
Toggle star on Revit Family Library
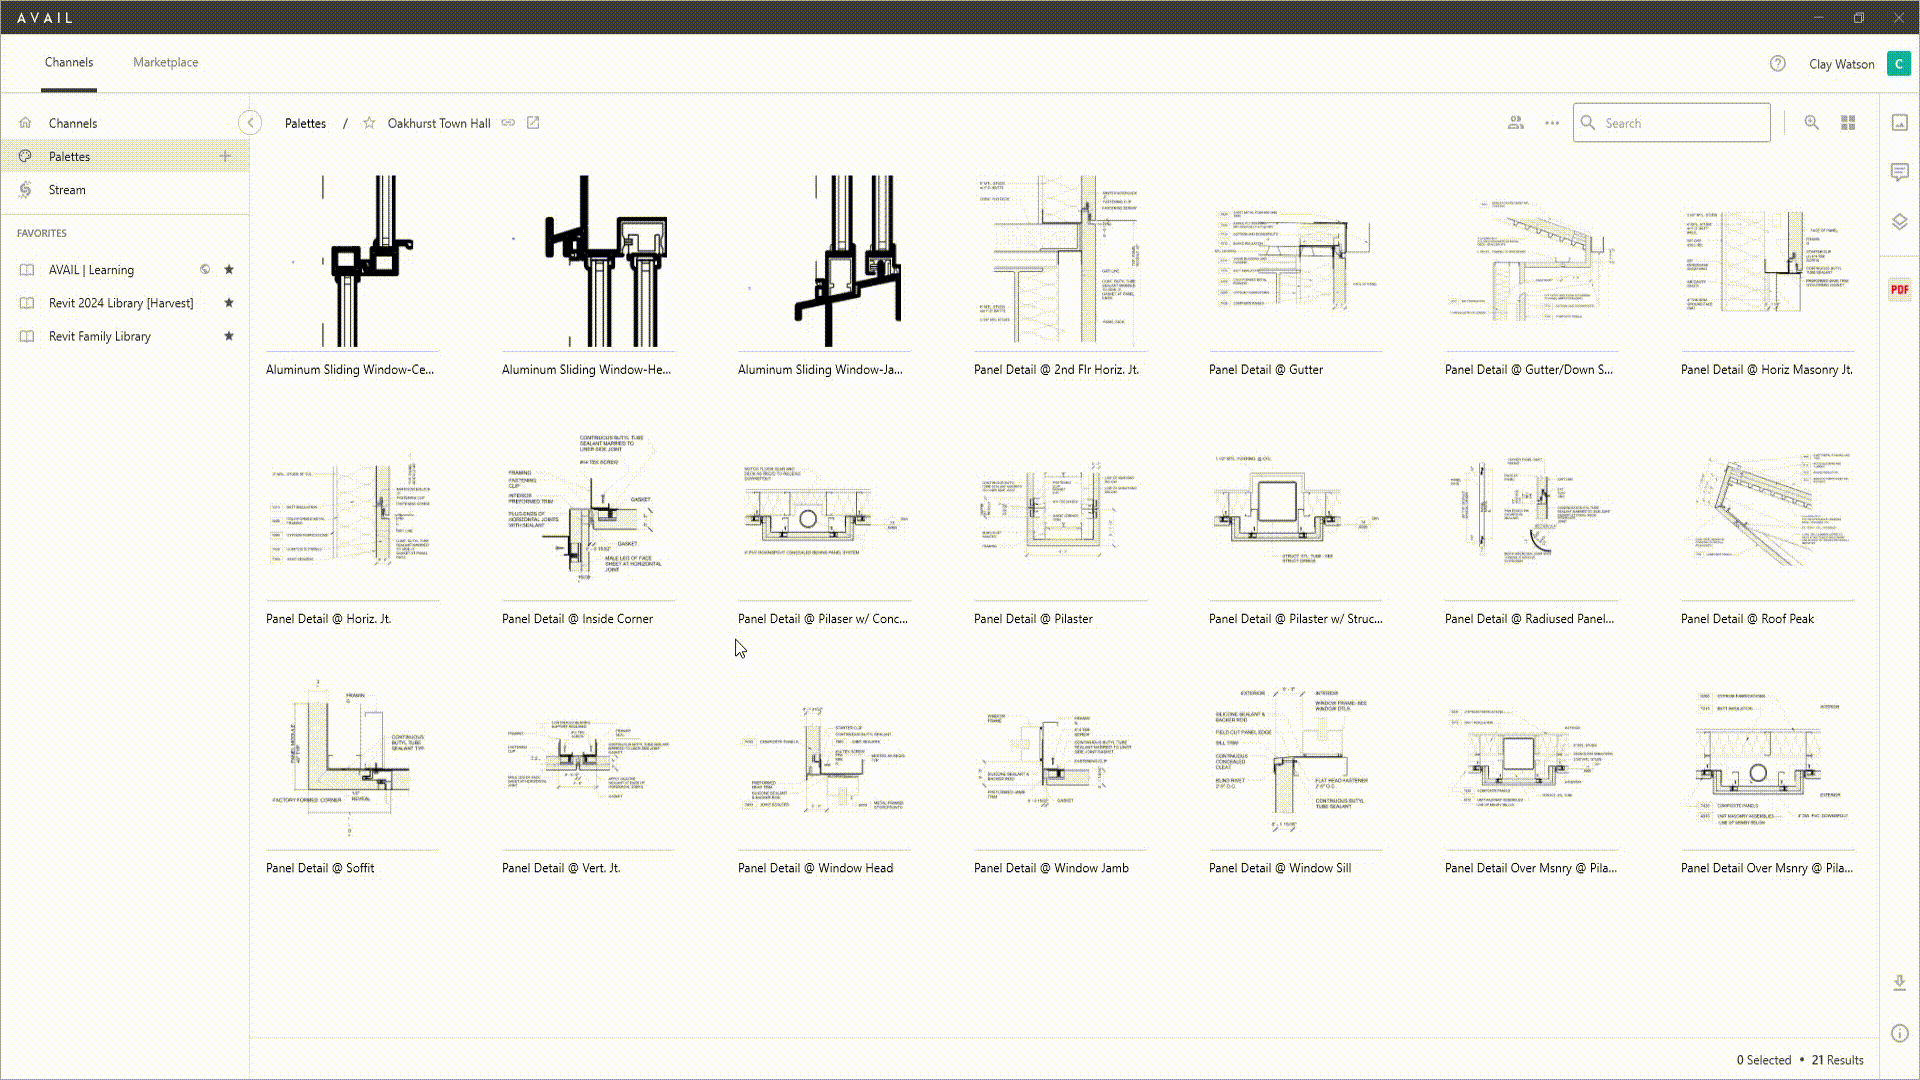[229, 336]
